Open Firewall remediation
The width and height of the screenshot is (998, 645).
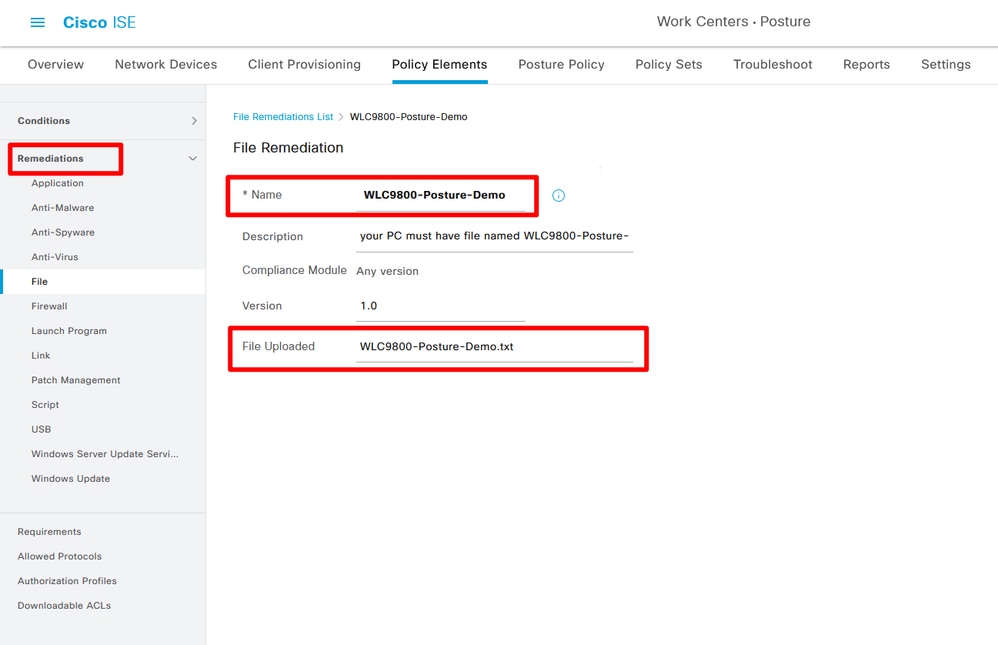[49, 306]
